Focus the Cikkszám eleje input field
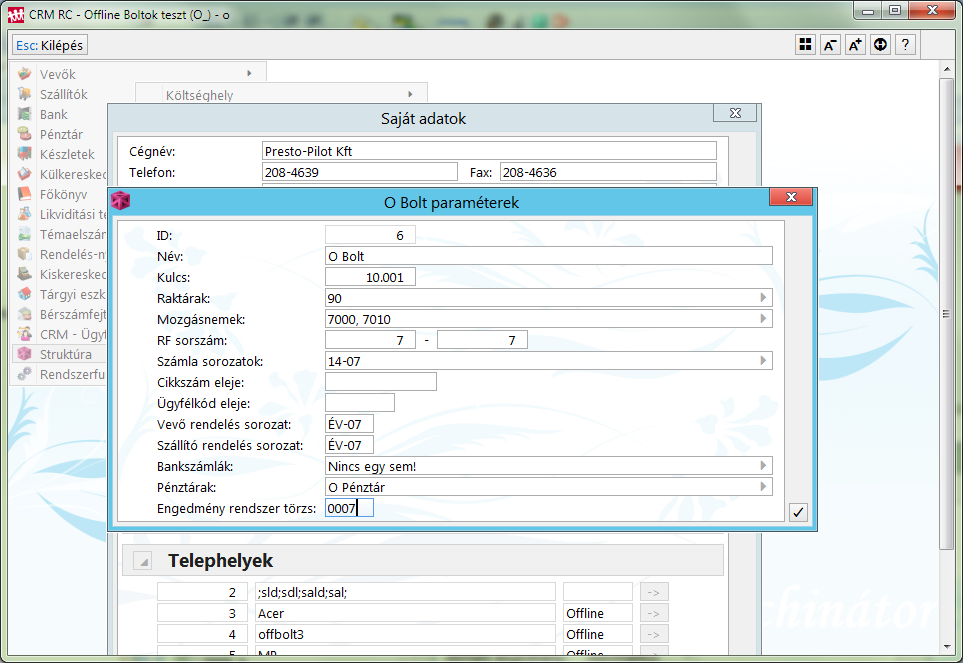The image size is (963, 663). [x=380, y=381]
